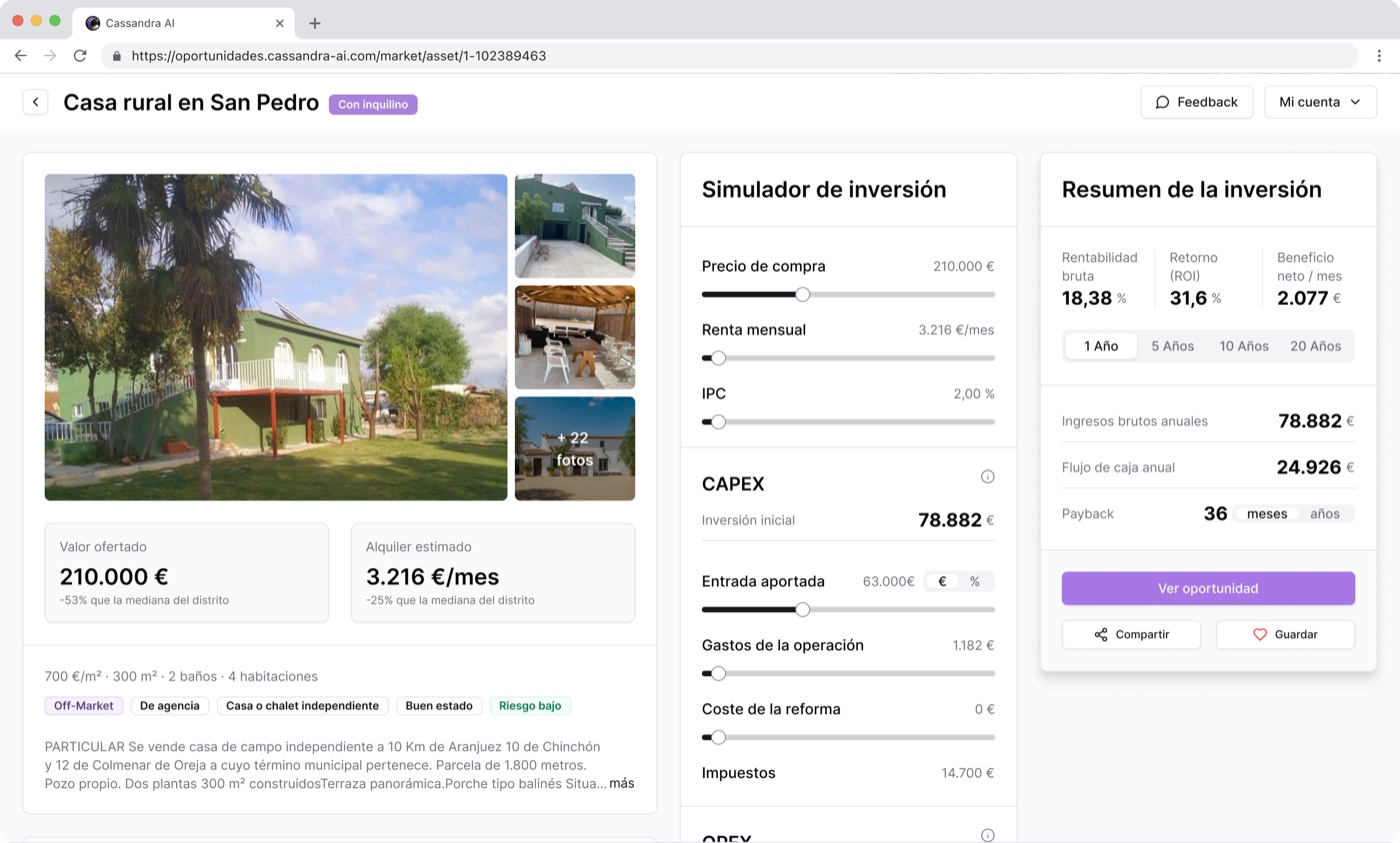1400x843 pixels.
Task: Go back using the header chevron button
Action: [35, 102]
